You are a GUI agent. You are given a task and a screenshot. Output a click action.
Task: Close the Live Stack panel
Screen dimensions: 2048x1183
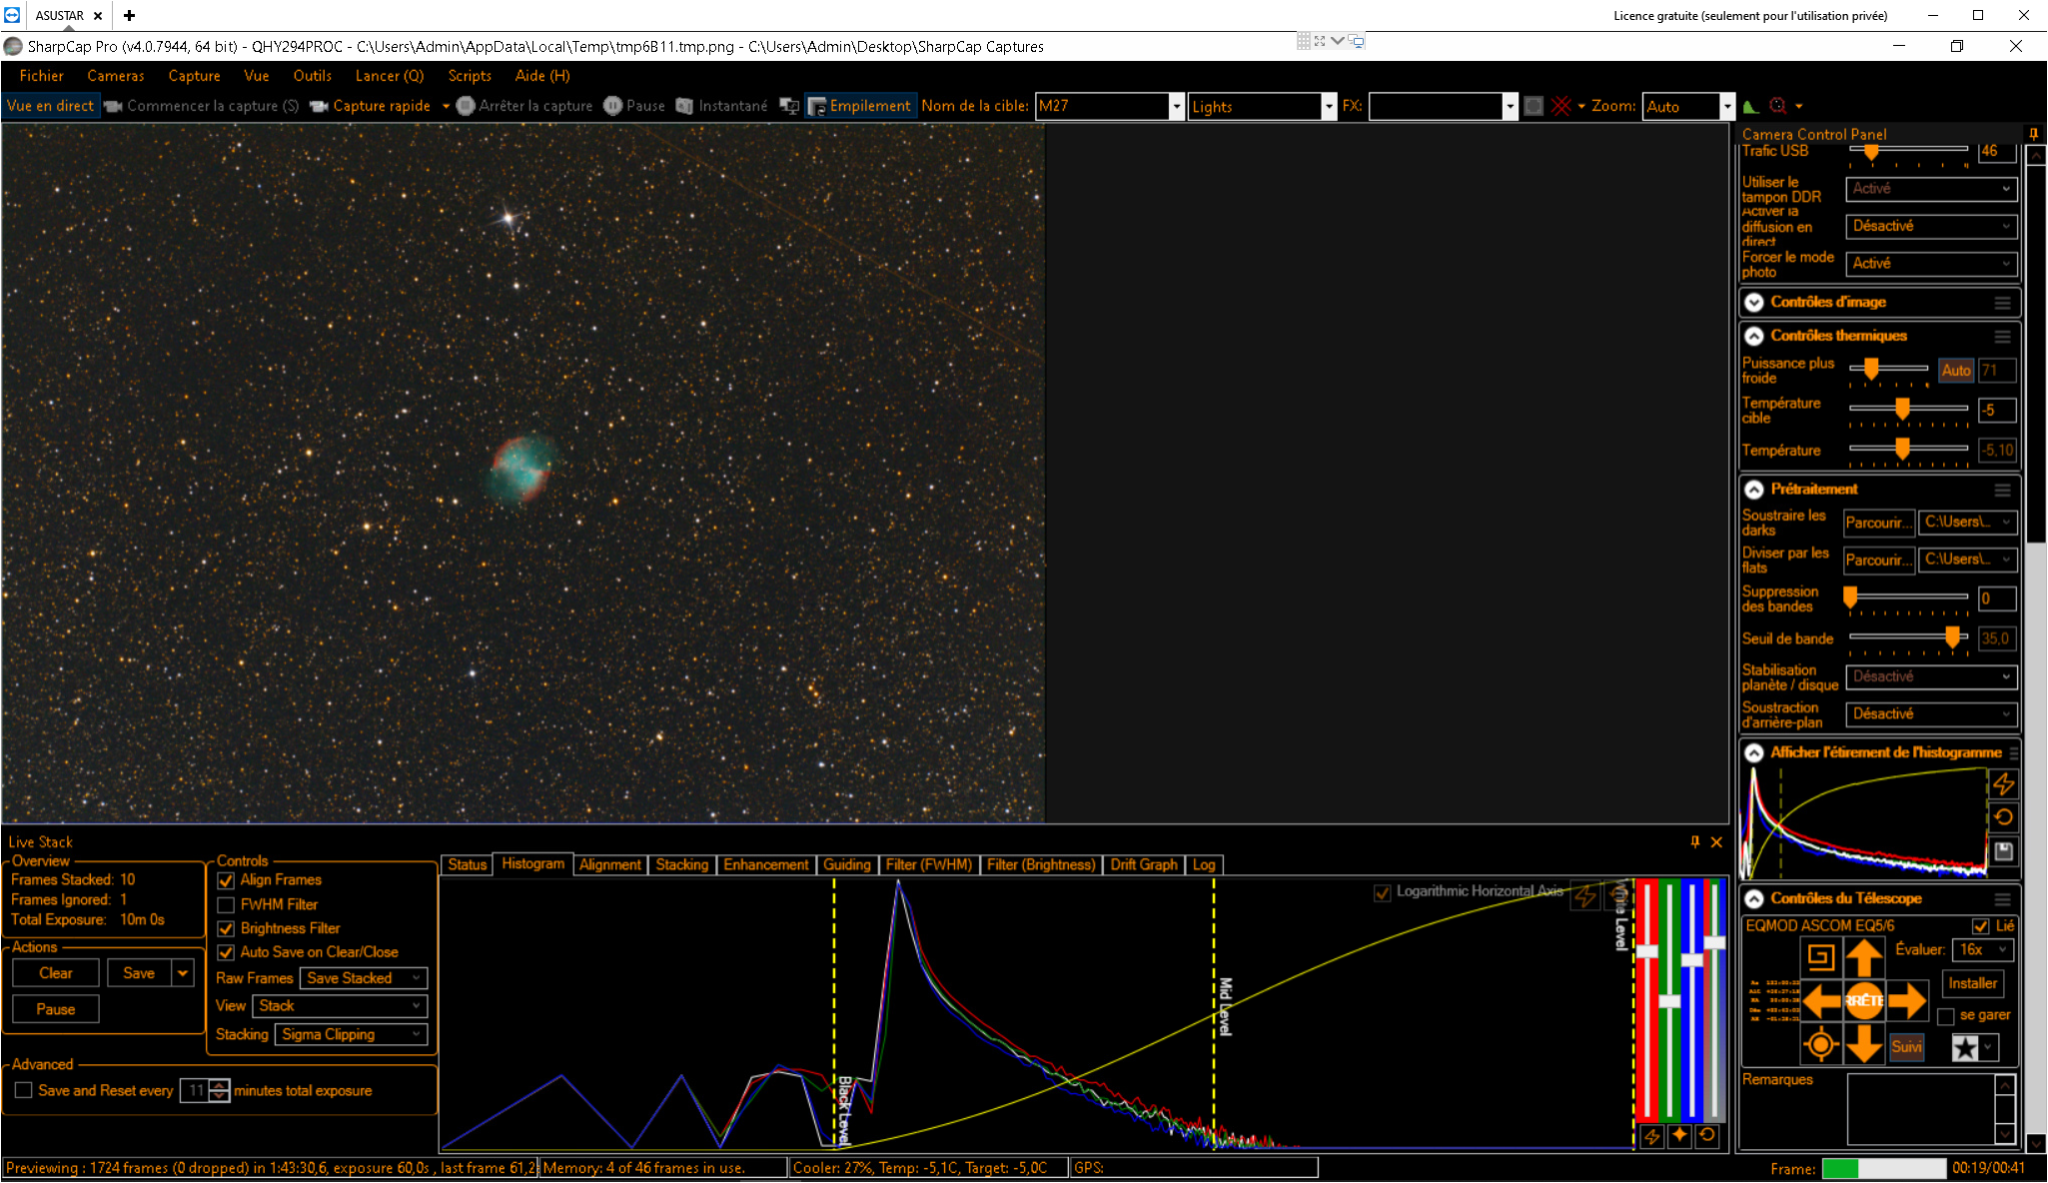click(1717, 842)
